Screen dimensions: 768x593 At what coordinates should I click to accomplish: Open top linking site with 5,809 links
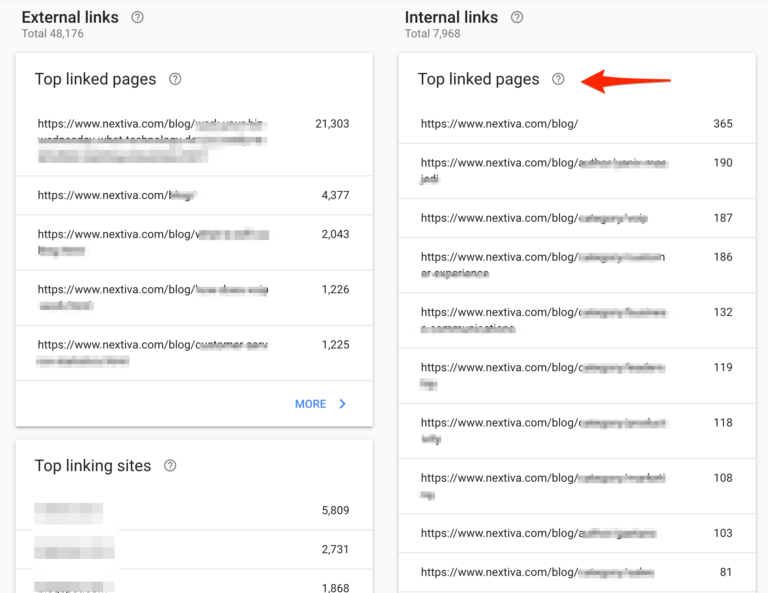pos(193,511)
